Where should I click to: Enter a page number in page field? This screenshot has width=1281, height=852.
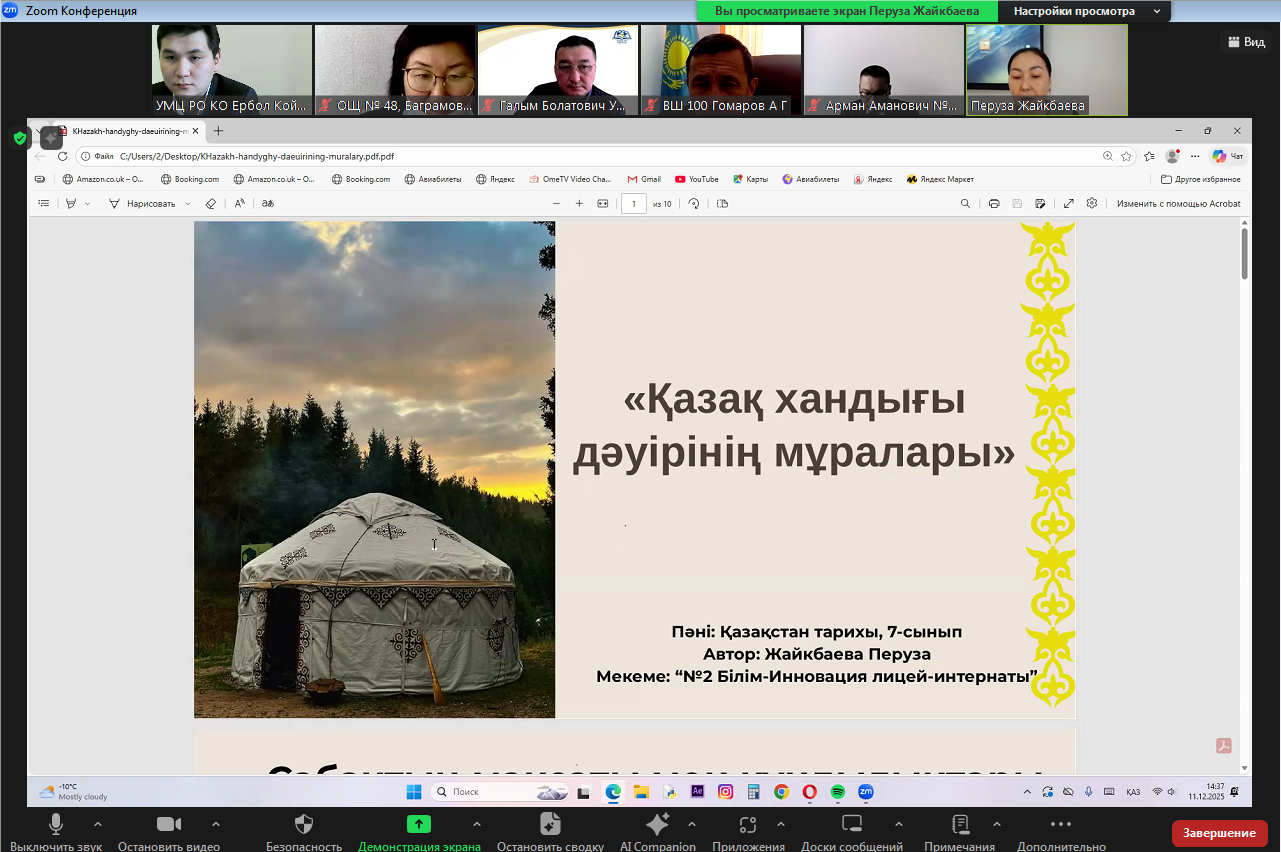tap(633, 203)
